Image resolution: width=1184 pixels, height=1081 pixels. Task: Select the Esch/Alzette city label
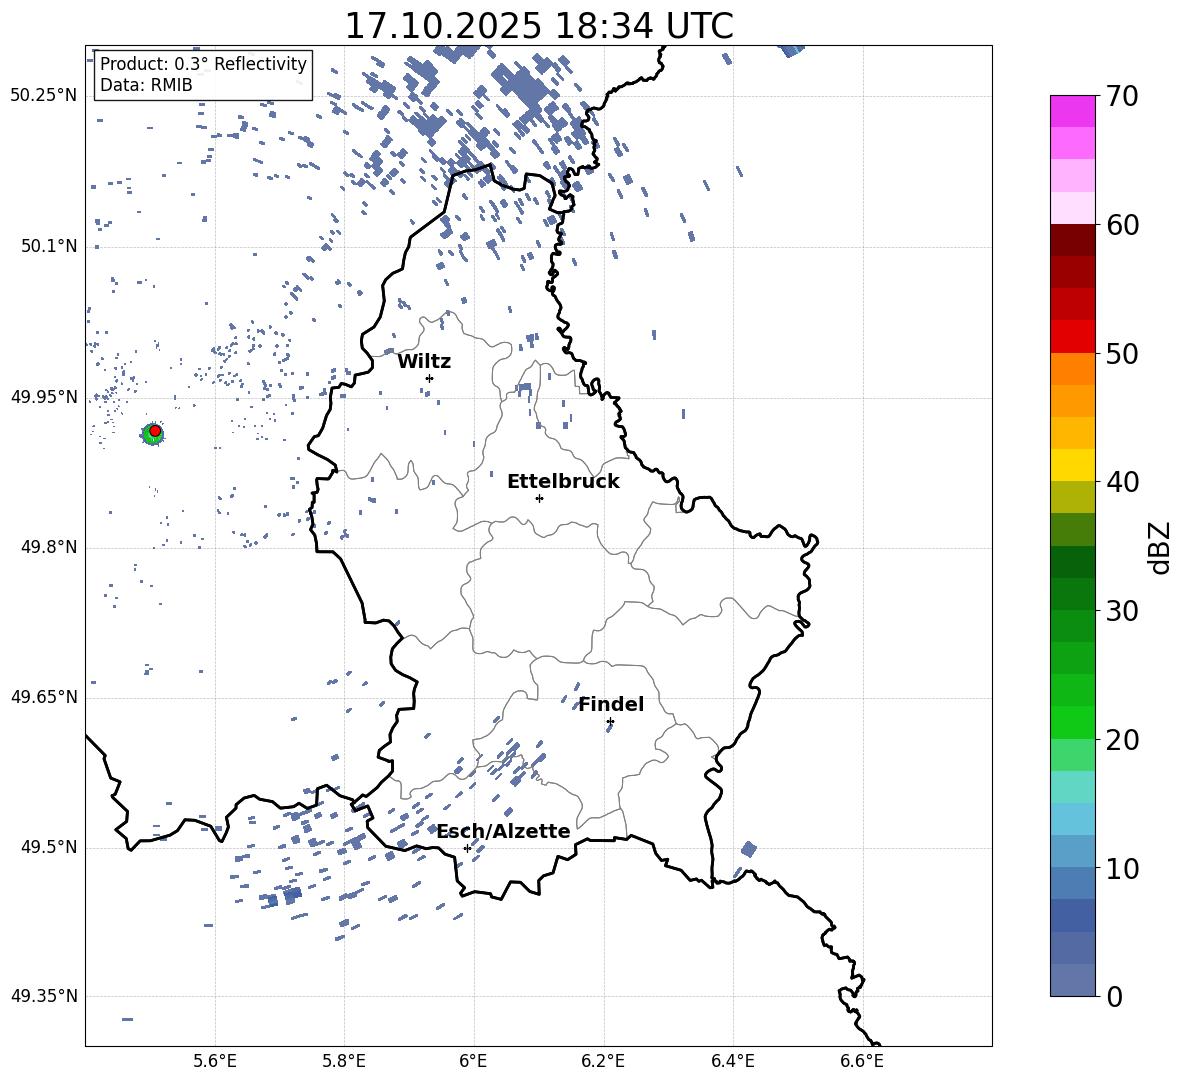coord(504,831)
